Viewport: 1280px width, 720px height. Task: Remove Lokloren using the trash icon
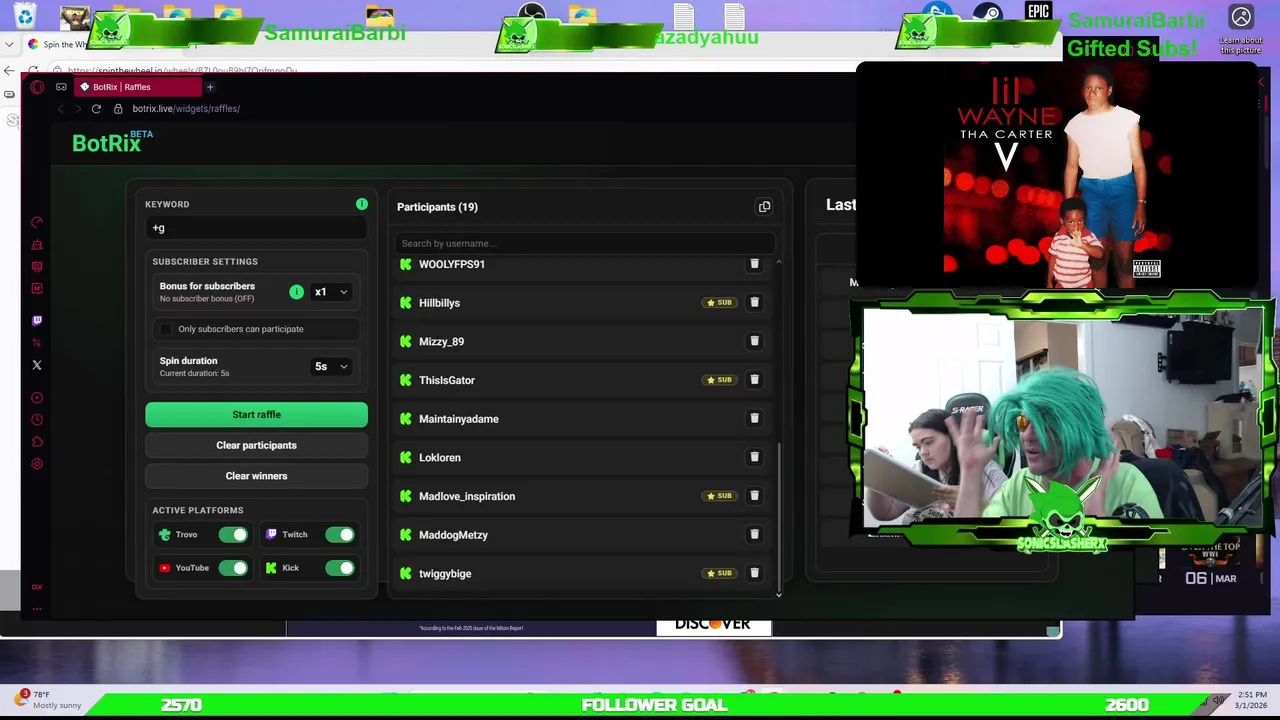coord(754,457)
